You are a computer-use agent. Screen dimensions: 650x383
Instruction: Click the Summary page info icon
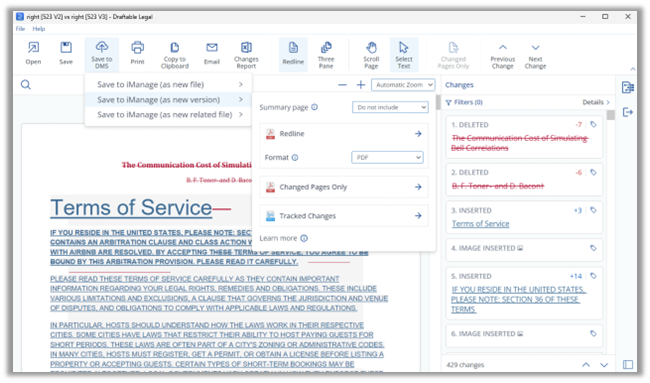[315, 107]
